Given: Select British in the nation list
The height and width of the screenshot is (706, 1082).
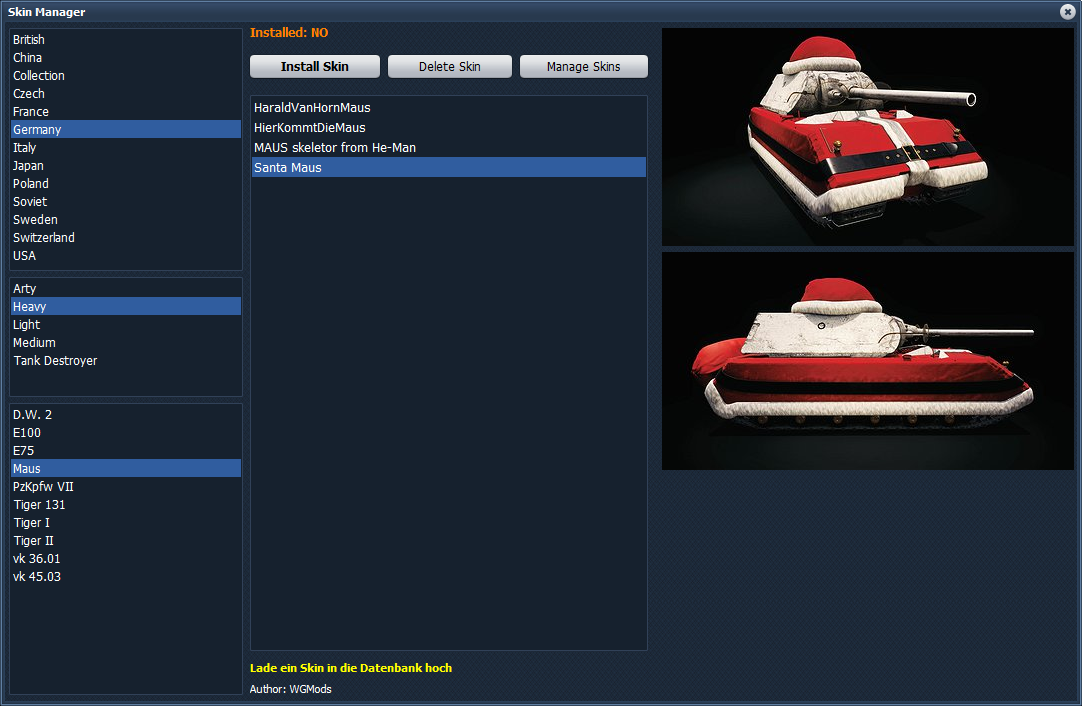Looking at the screenshot, I should tap(126, 39).
